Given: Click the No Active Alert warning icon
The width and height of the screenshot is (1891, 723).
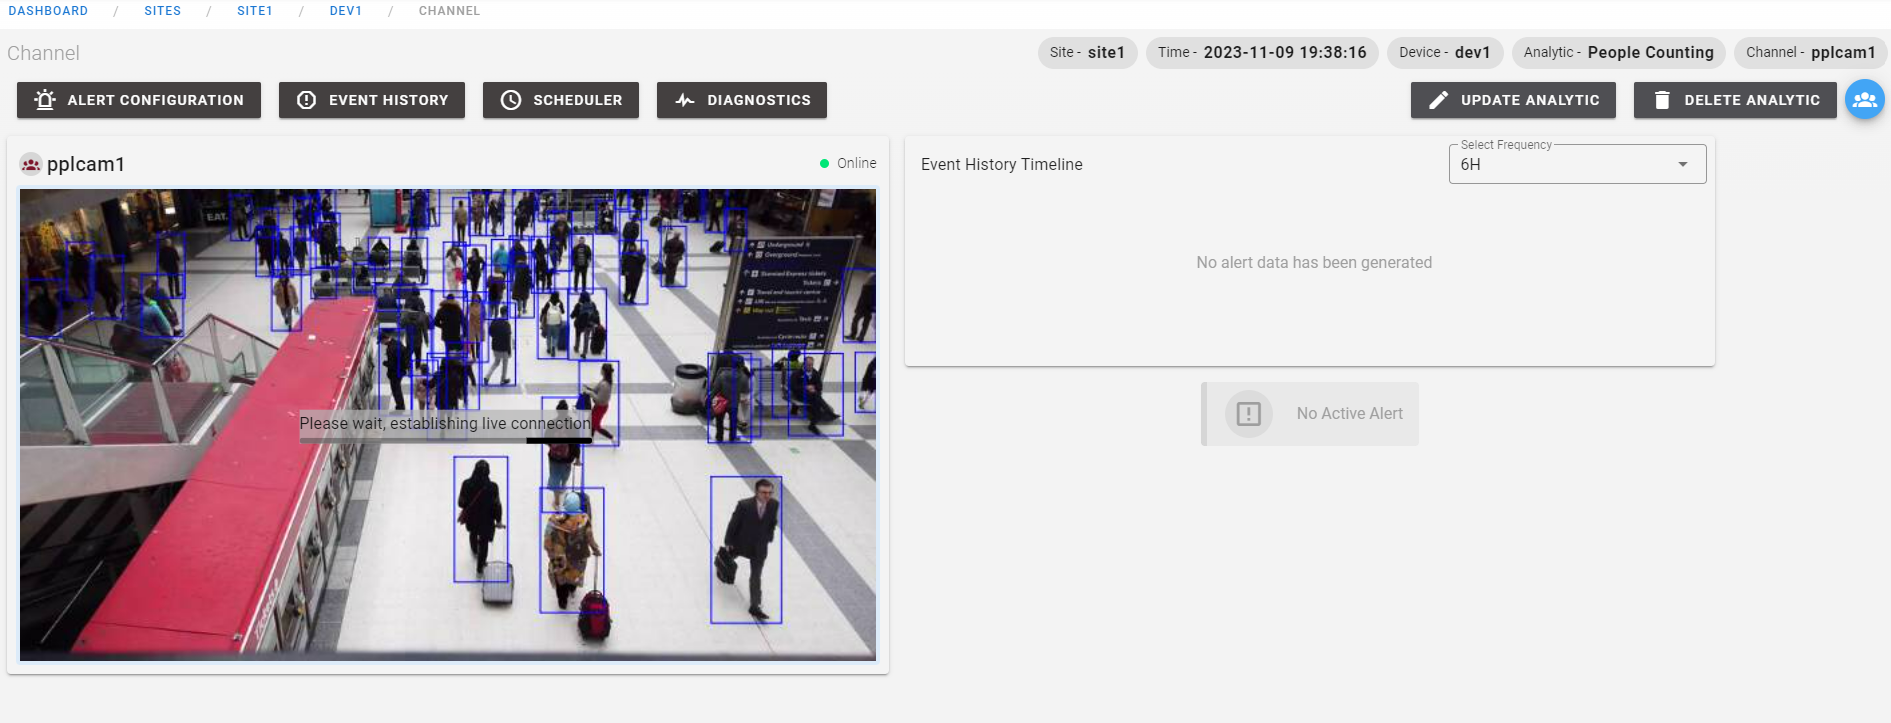Looking at the screenshot, I should [x=1248, y=414].
